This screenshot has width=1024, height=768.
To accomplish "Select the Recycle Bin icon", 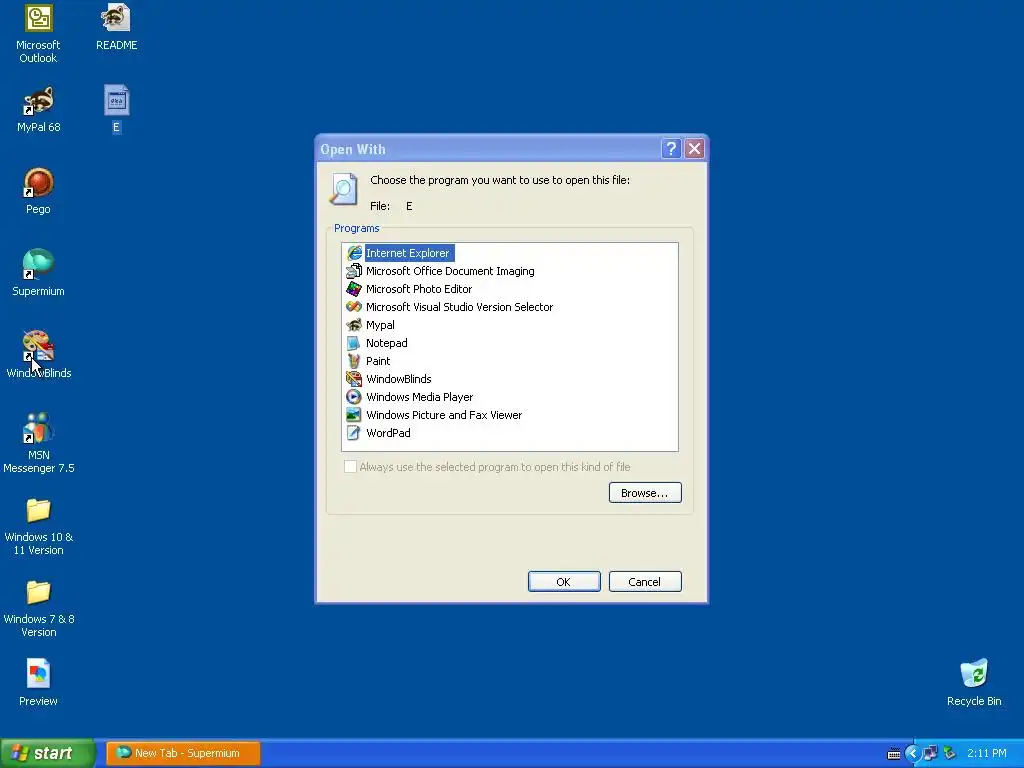I will click(974, 683).
